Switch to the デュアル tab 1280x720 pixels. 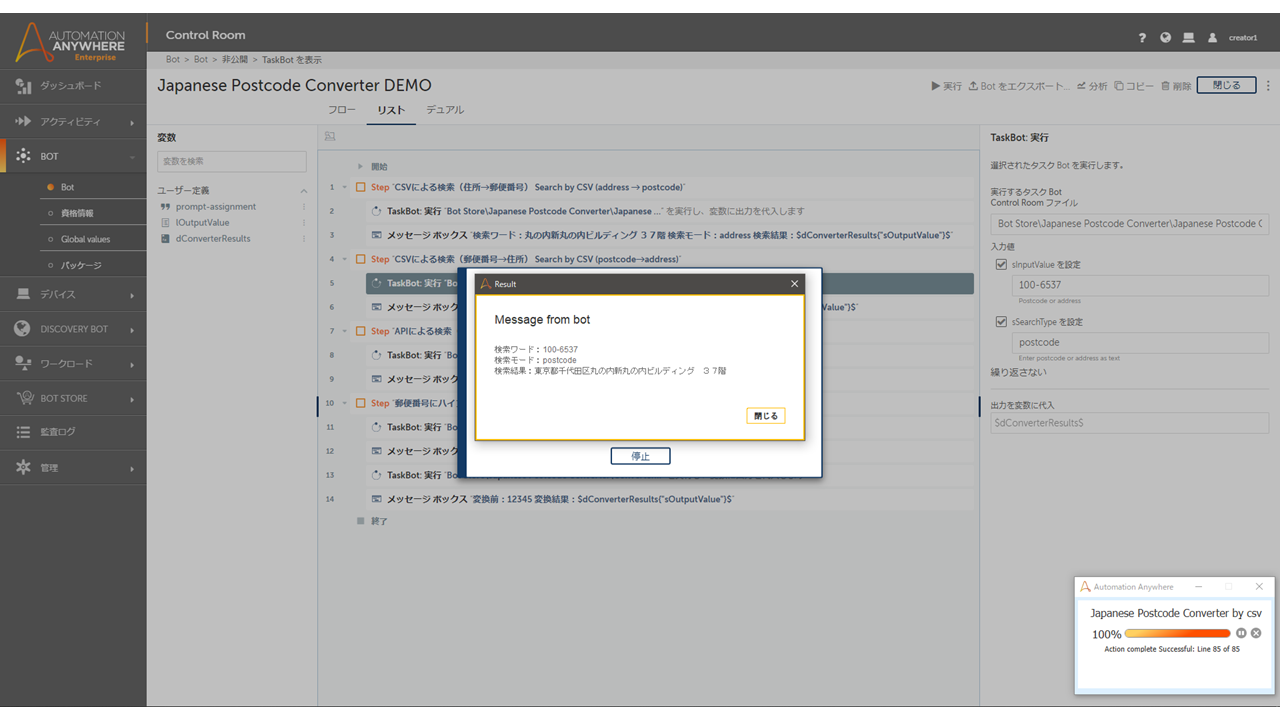pos(445,110)
